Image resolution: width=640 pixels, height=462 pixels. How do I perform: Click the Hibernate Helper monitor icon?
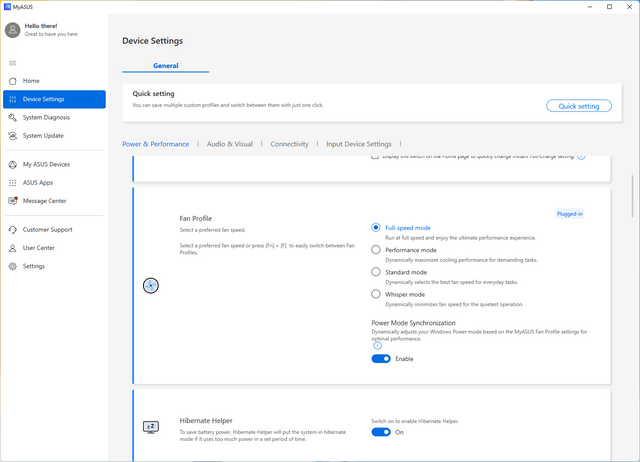coord(151,427)
